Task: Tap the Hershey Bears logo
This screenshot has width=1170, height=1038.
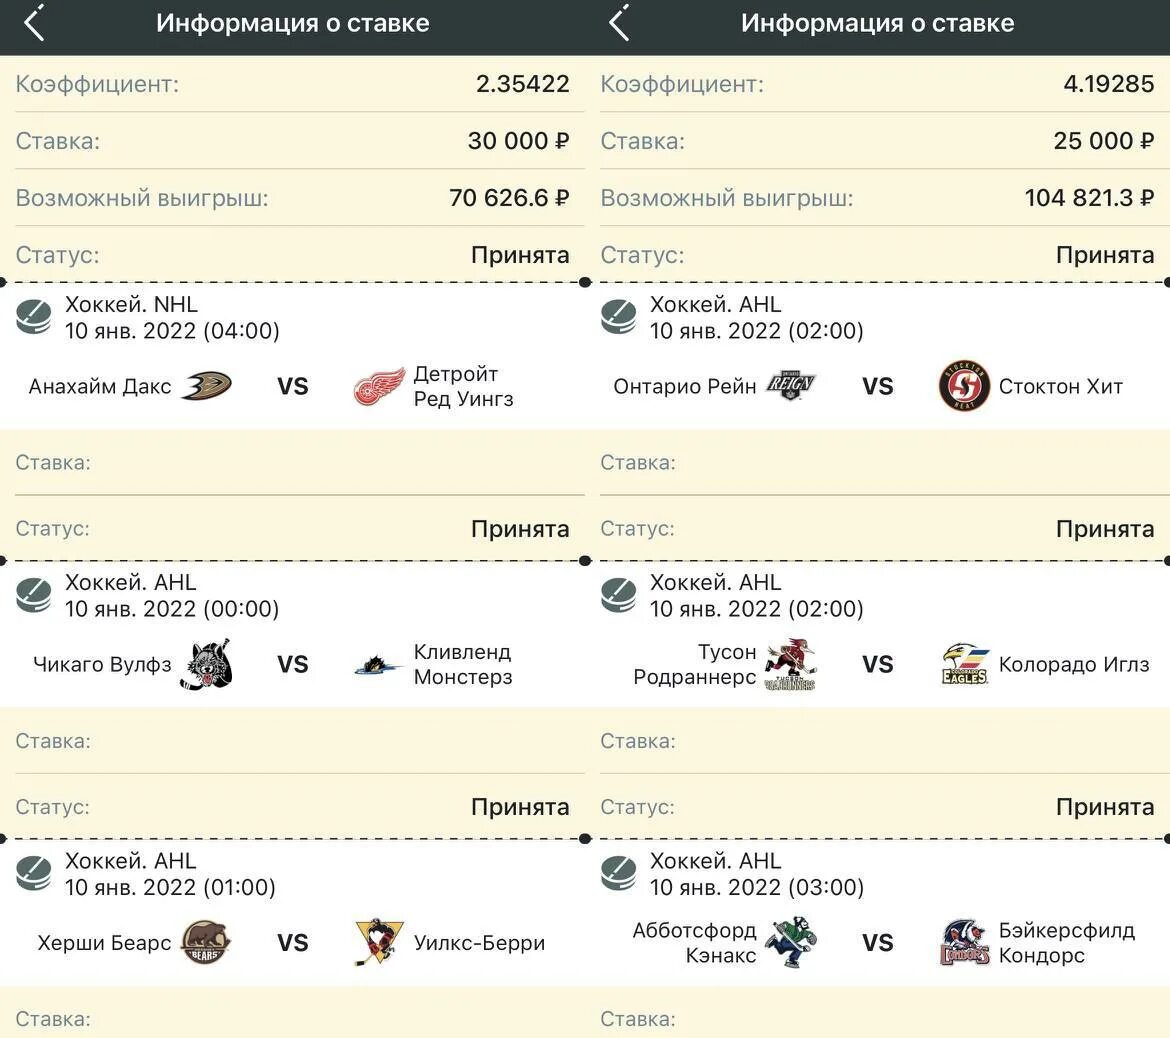Action: [207, 942]
